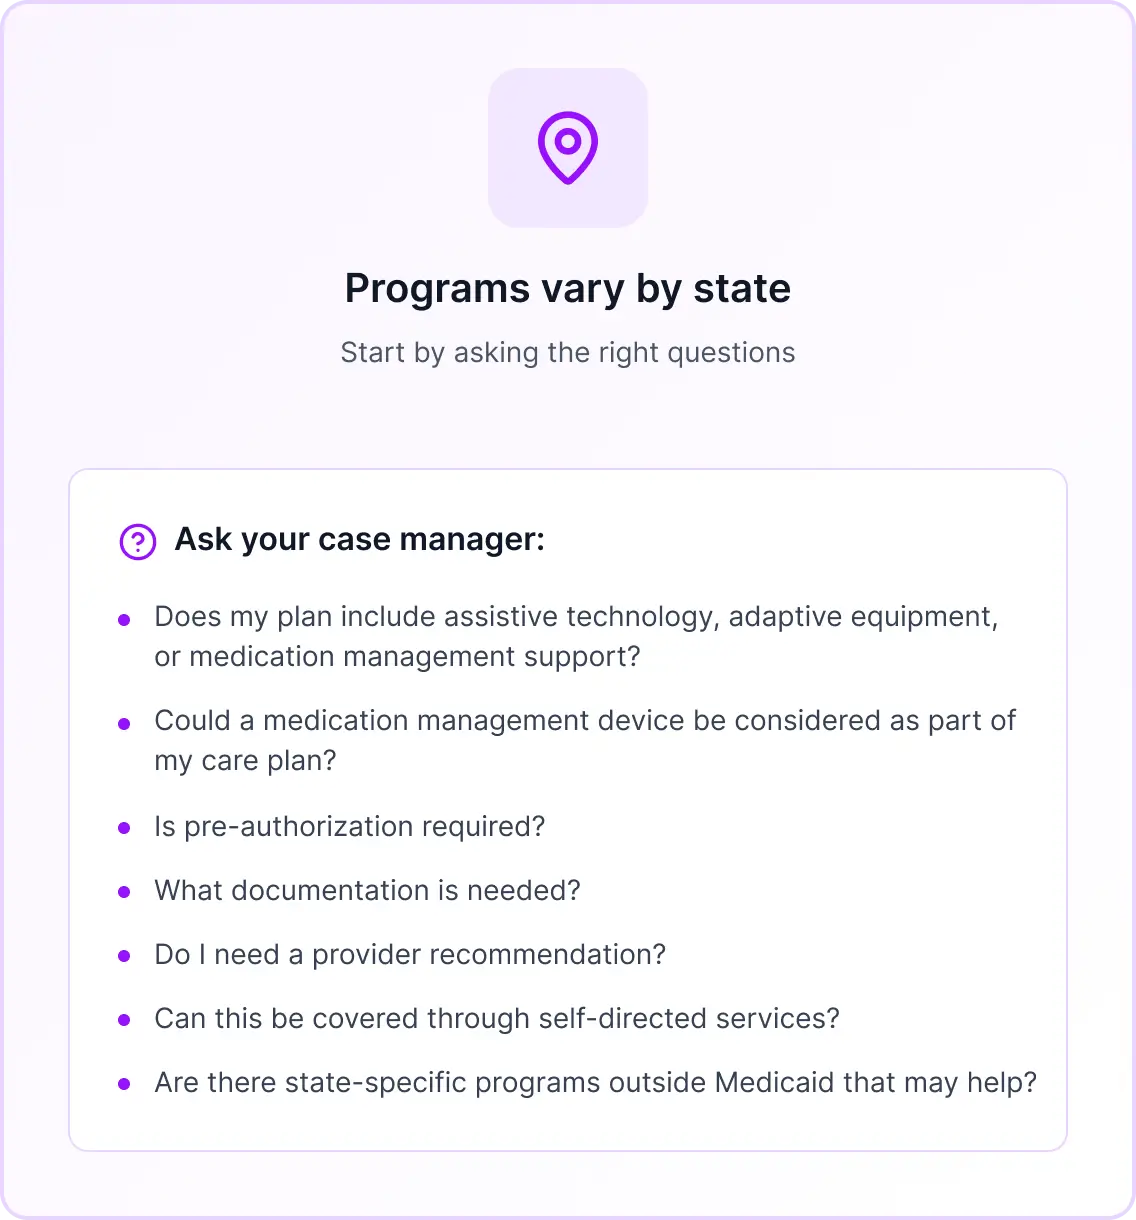
Task: Select the medication management device question
Action: point(585,740)
